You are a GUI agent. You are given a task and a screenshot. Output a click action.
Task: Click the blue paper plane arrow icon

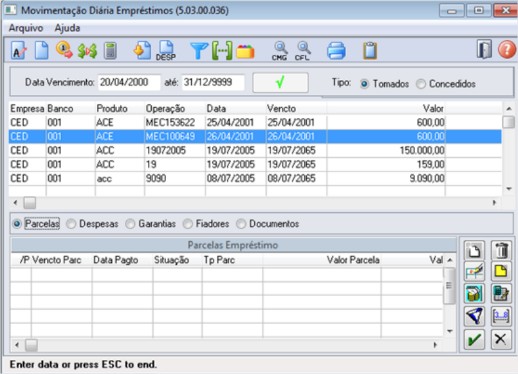coord(474,316)
